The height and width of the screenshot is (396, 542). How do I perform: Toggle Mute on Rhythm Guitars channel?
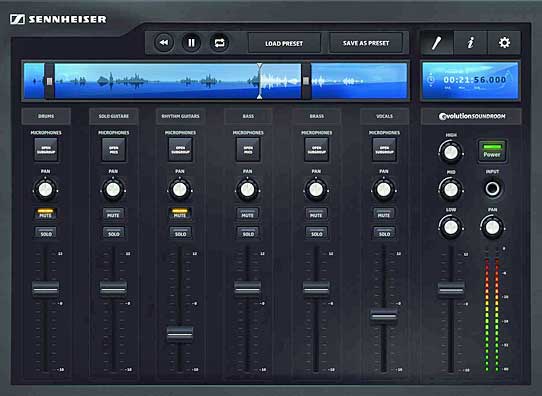(180, 214)
